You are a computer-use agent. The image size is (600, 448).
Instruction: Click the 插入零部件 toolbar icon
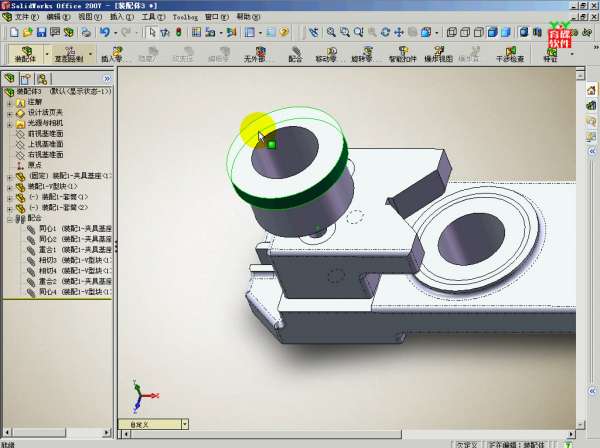pos(115,54)
